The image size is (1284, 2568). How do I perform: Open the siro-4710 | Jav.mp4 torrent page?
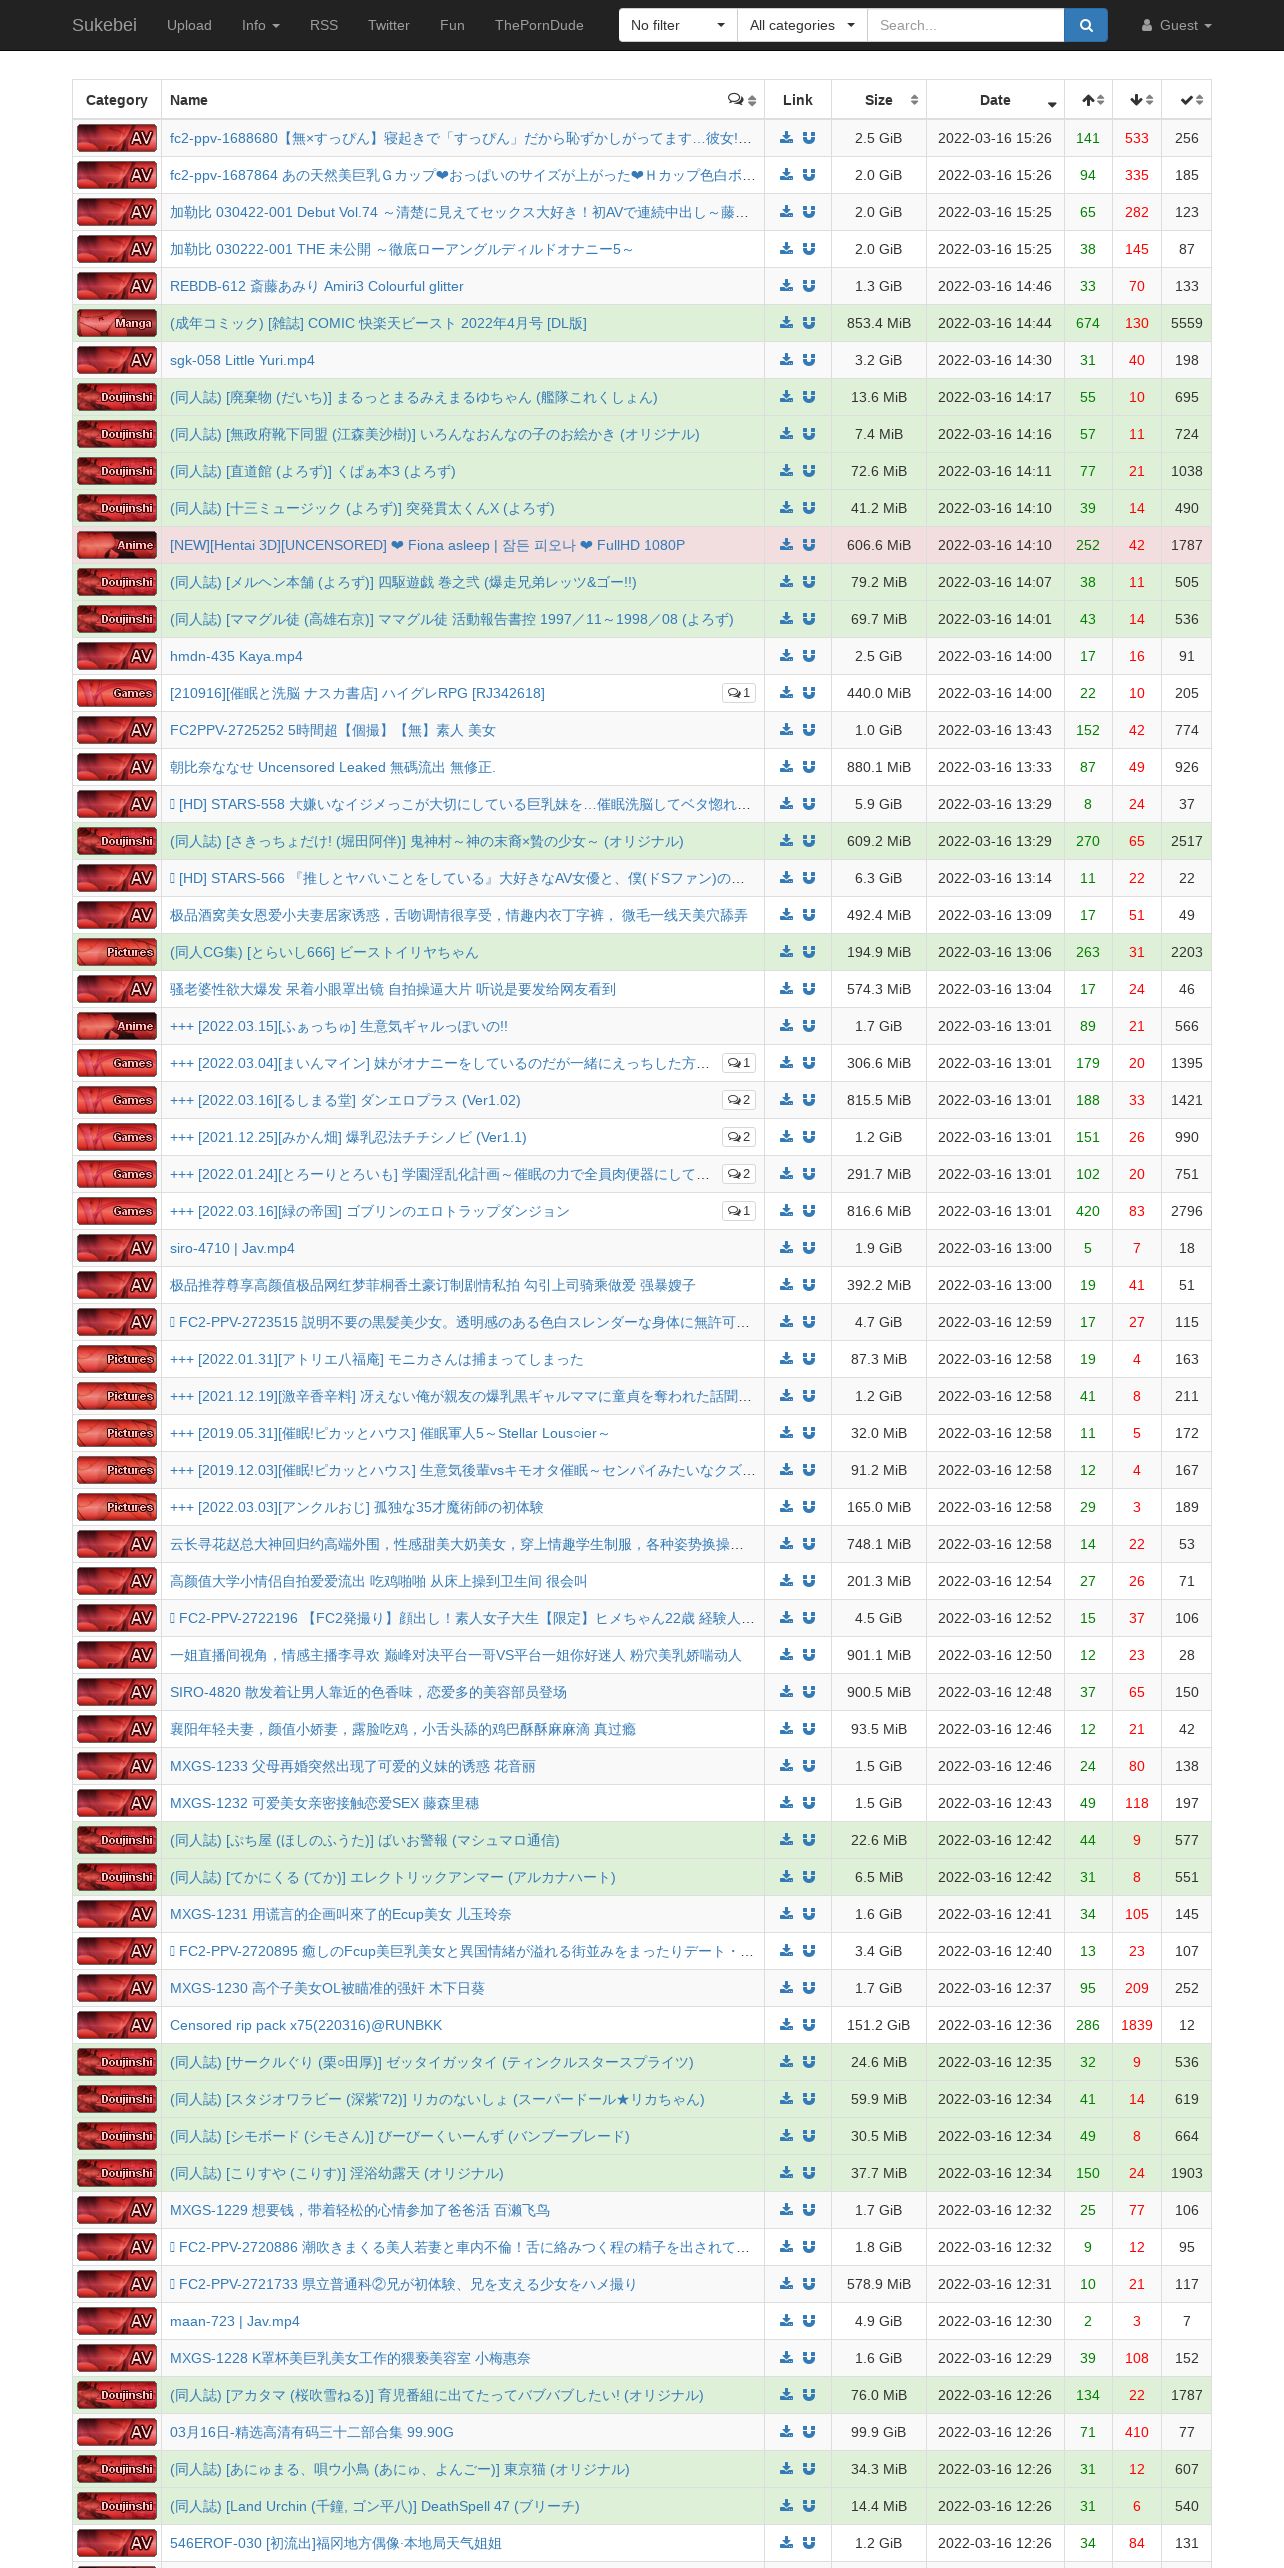pos(232,1248)
